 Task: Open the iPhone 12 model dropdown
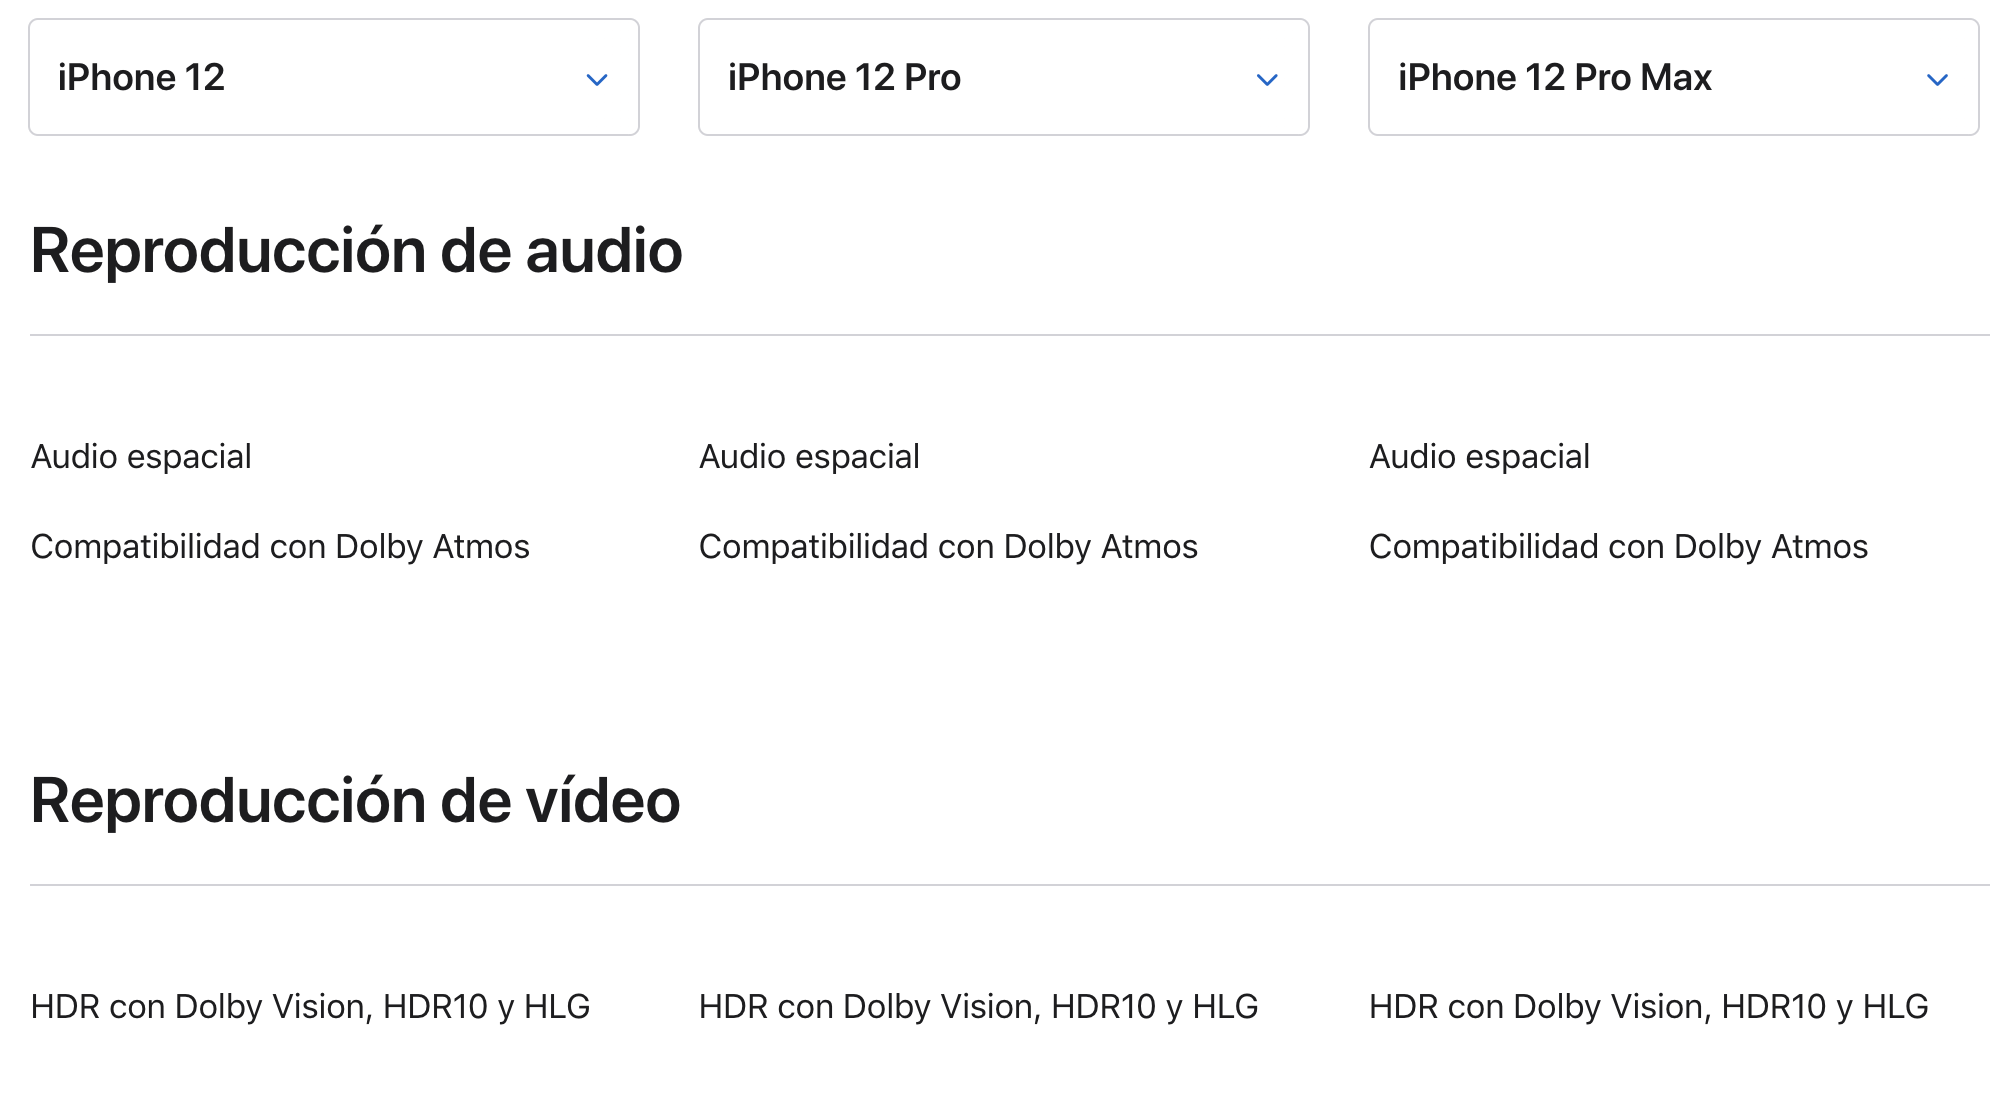[334, 77]
